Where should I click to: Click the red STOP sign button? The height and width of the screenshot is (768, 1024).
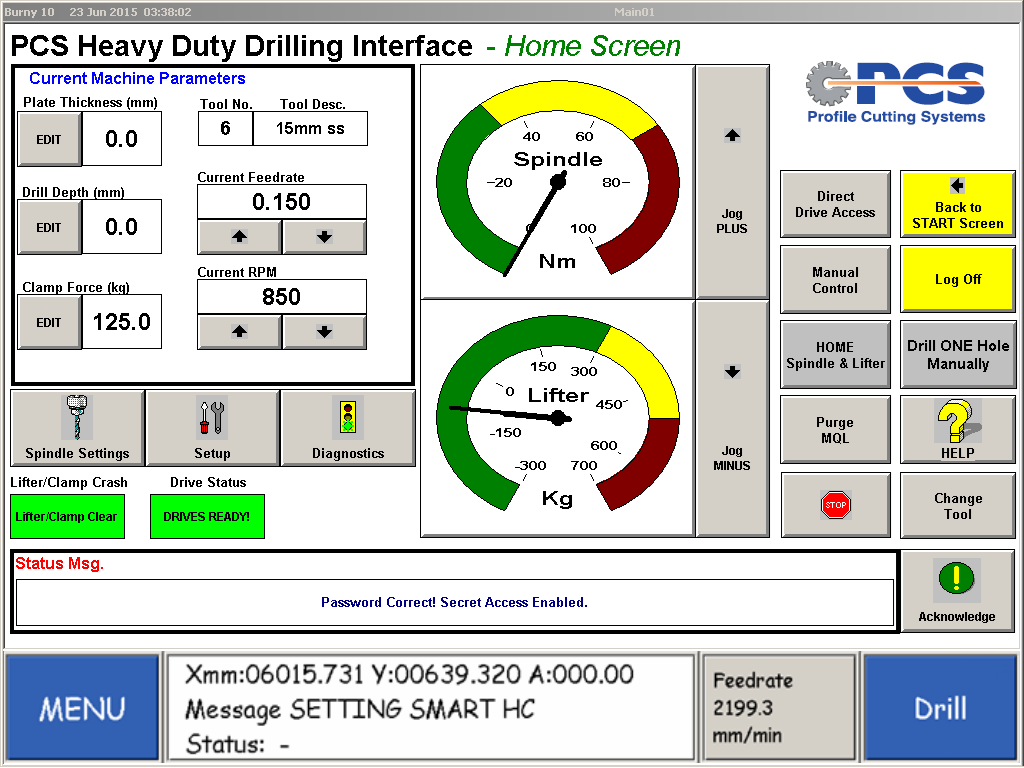click(x=835, y=505)
